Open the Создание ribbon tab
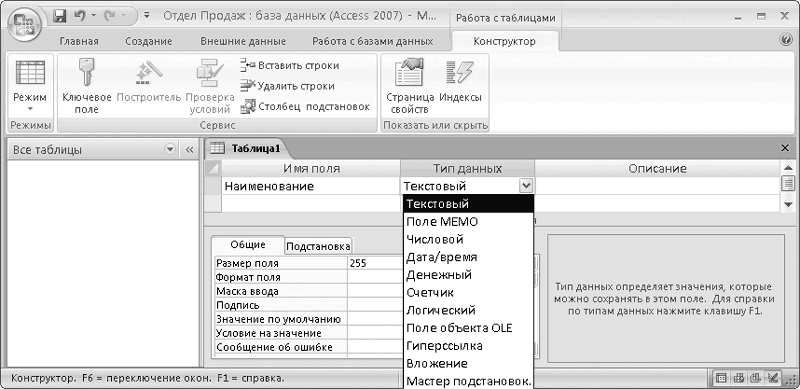 tap(149, 41)
